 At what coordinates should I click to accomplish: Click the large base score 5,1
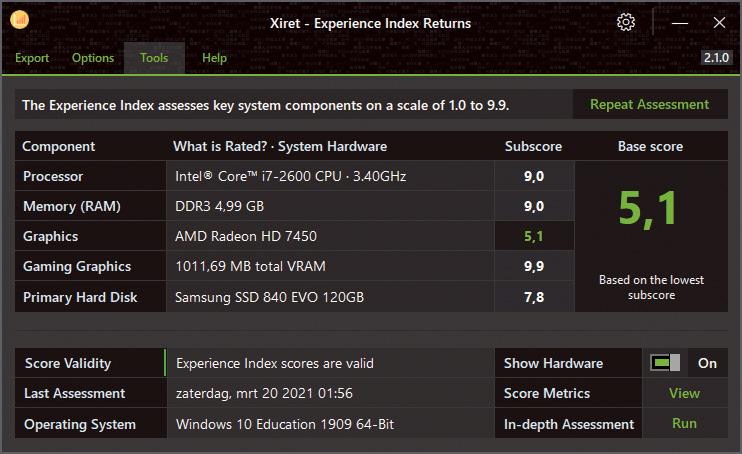pyautogui.click(x=648, y=208)
